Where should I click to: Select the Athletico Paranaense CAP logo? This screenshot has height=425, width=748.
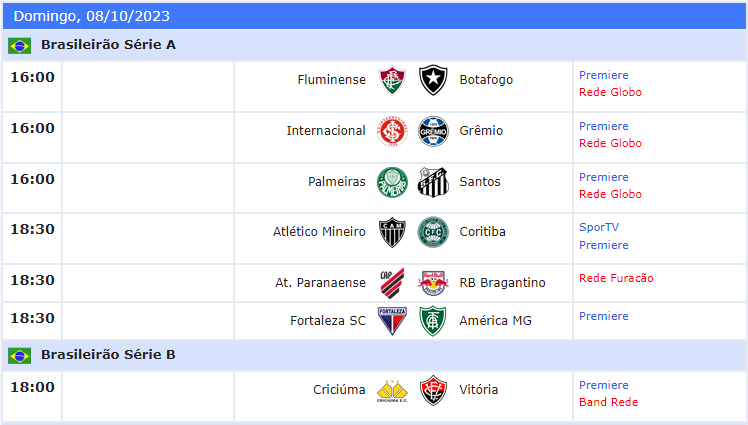tap(392, 283)
